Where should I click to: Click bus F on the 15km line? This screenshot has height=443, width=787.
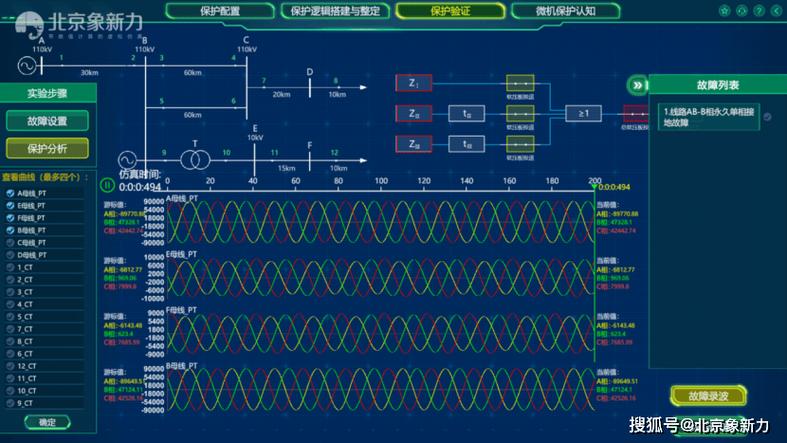point(310,161)
